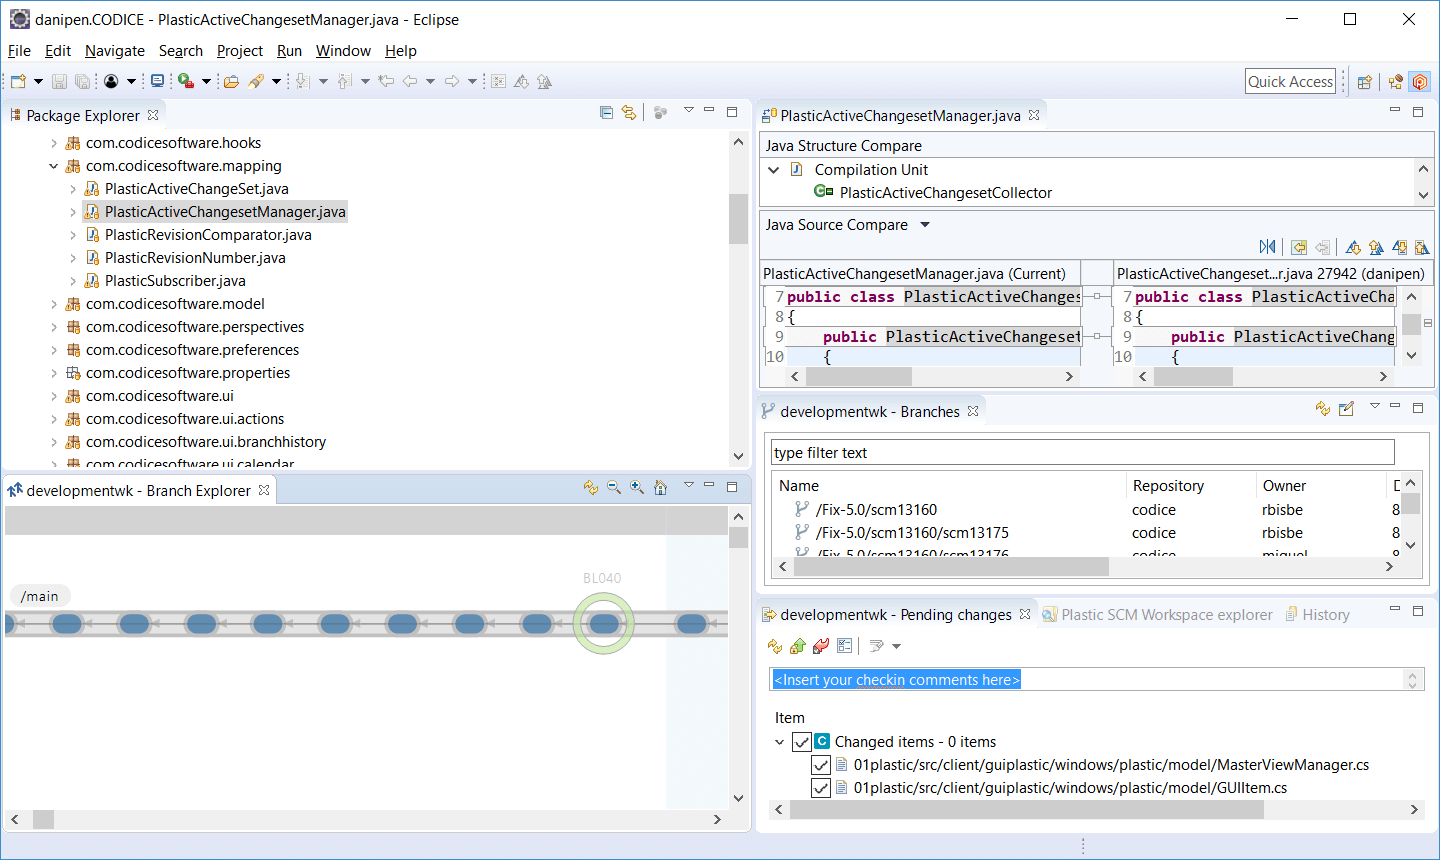The height and width of the screenshot is (860, 1440).
Task: Expand com.codicesoftware.model package
Action: click(54, 304)
